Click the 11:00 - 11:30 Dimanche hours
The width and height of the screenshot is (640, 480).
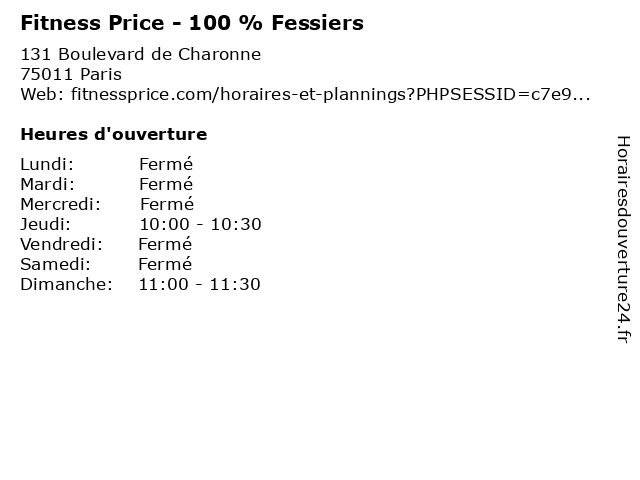pyautogui.click(x=200, y=284)
